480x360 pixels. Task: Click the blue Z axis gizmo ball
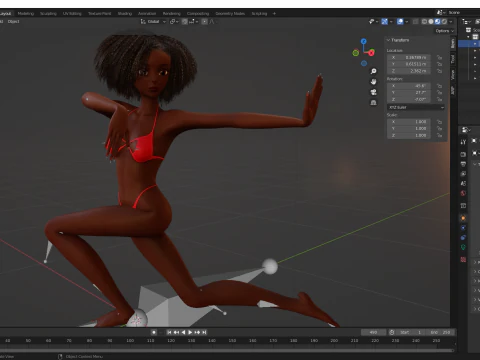[364, 41]
